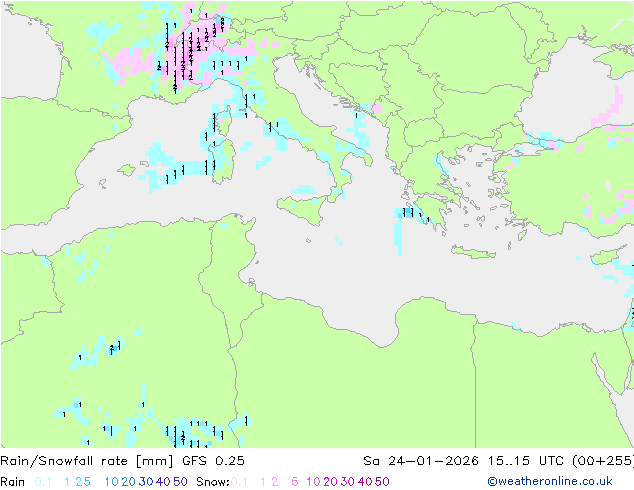634x490 pixels.
Task: Click the 'GFS 0.25' model label
Action: 213,461
